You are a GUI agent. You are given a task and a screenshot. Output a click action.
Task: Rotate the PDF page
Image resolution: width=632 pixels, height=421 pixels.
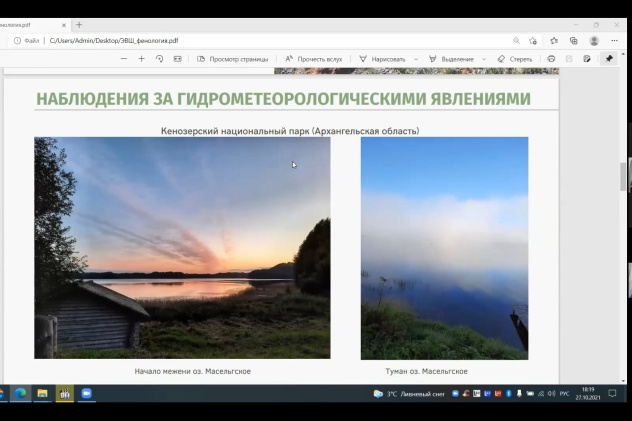click(x=160, y=59)
